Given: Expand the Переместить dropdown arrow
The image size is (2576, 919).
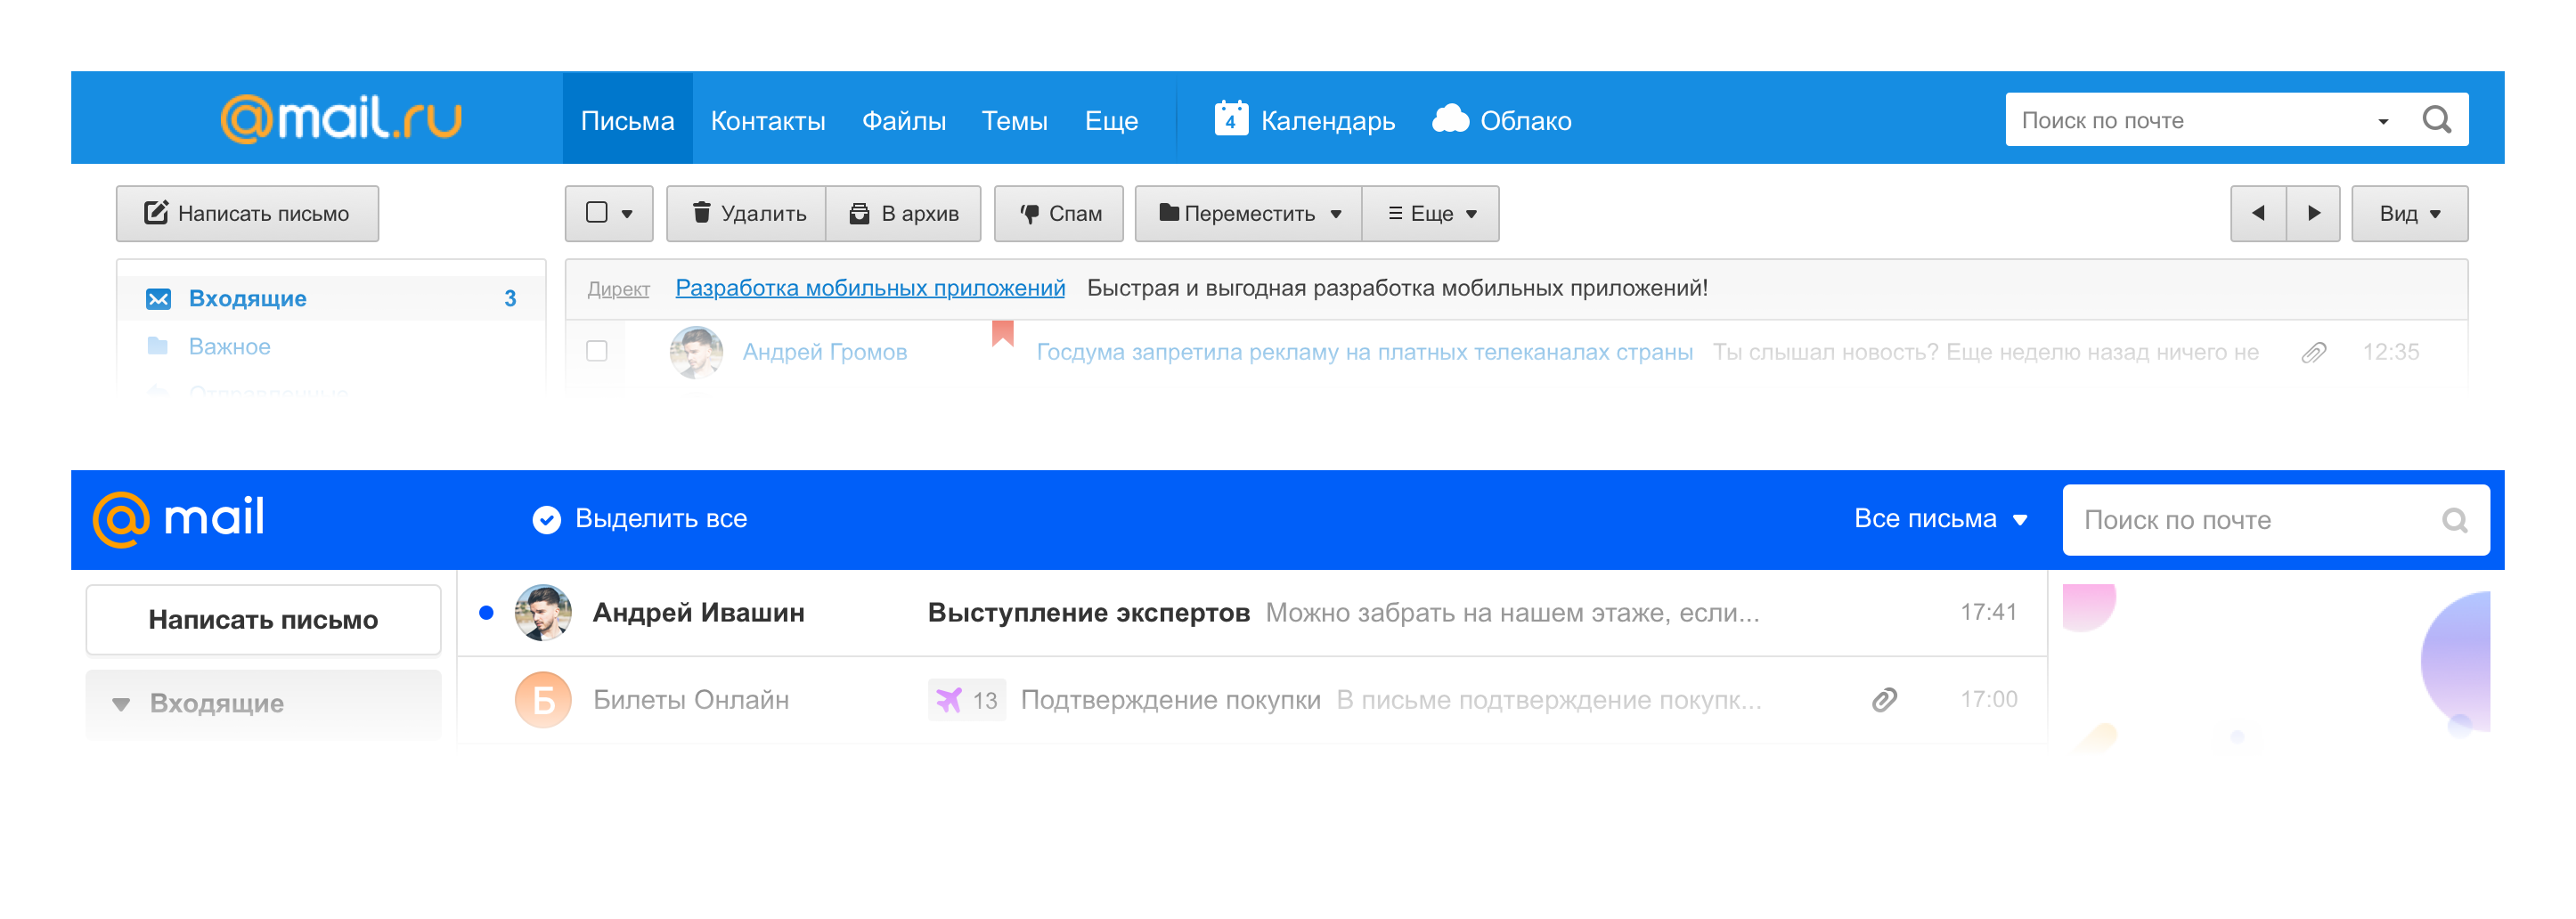Looking at the screenshot, I should [1335, 214].
